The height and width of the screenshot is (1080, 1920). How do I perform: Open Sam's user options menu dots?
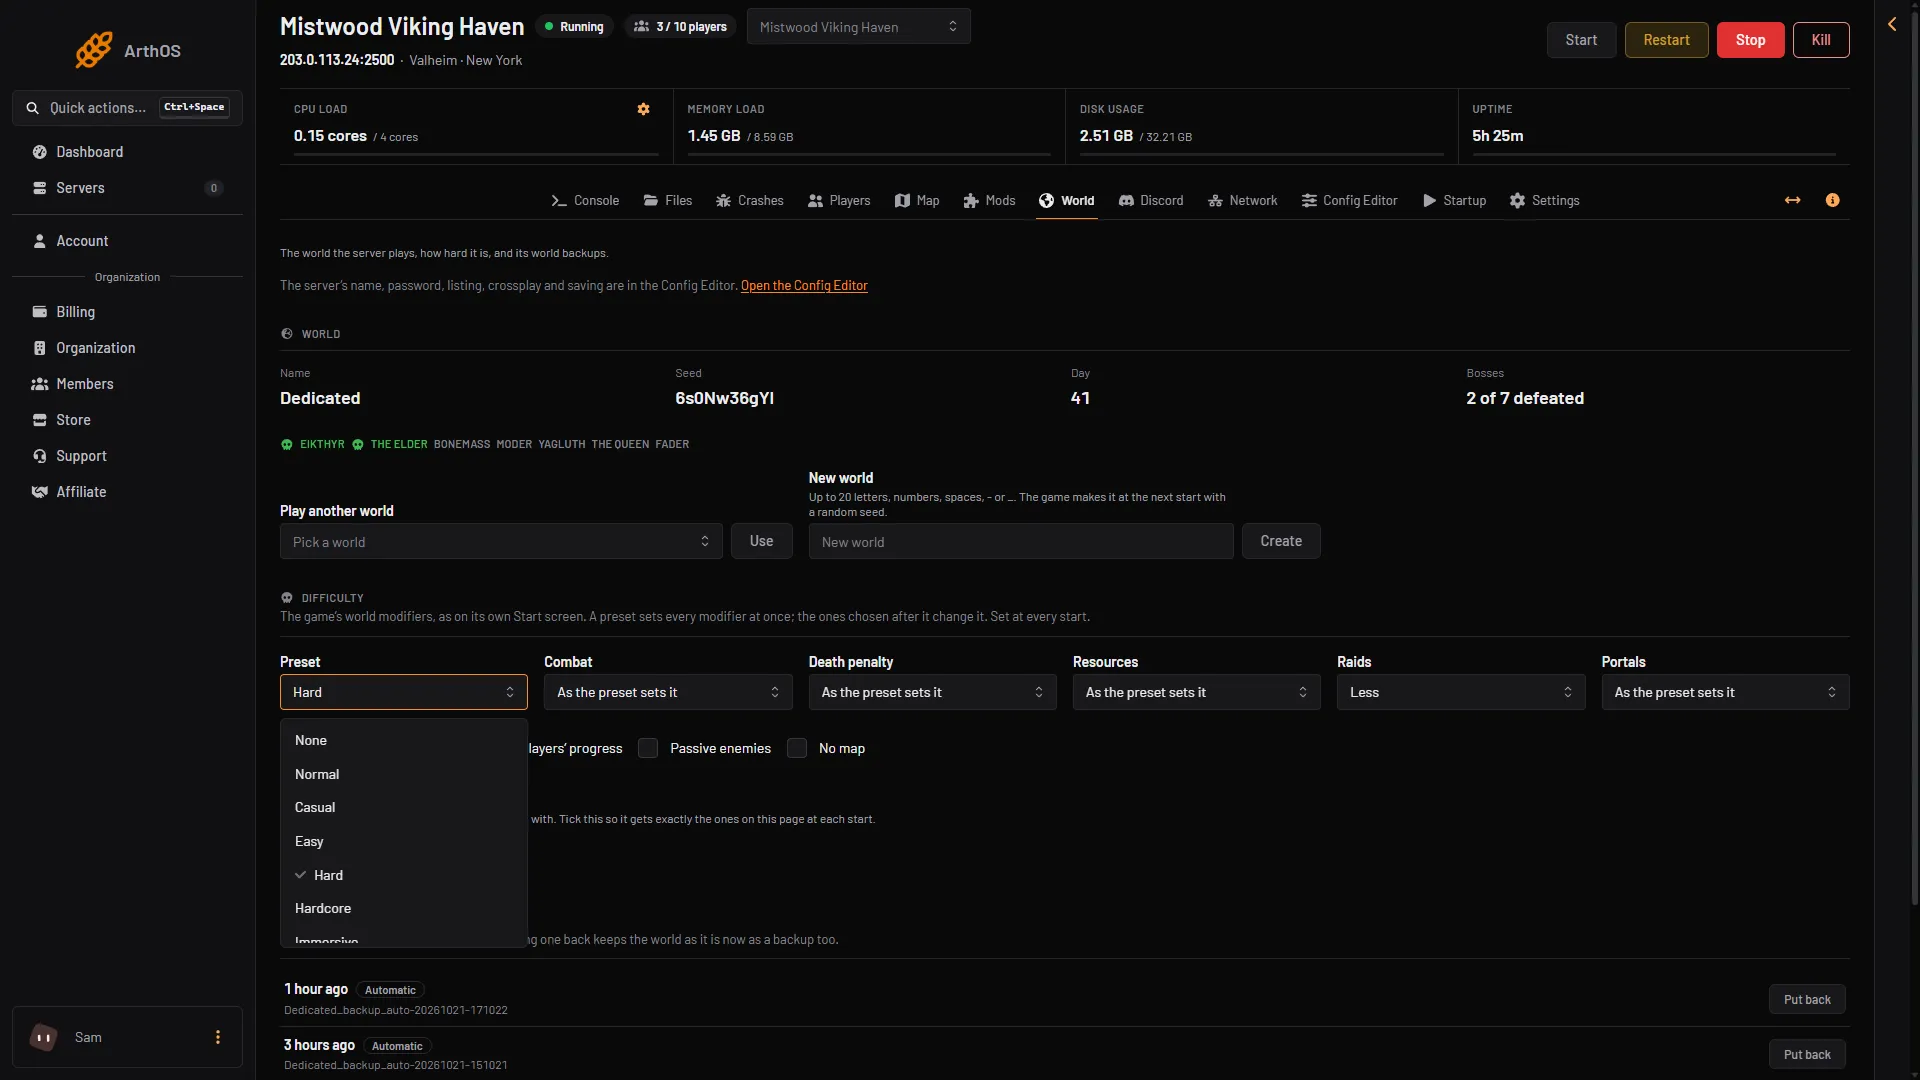pos(218,1037)
